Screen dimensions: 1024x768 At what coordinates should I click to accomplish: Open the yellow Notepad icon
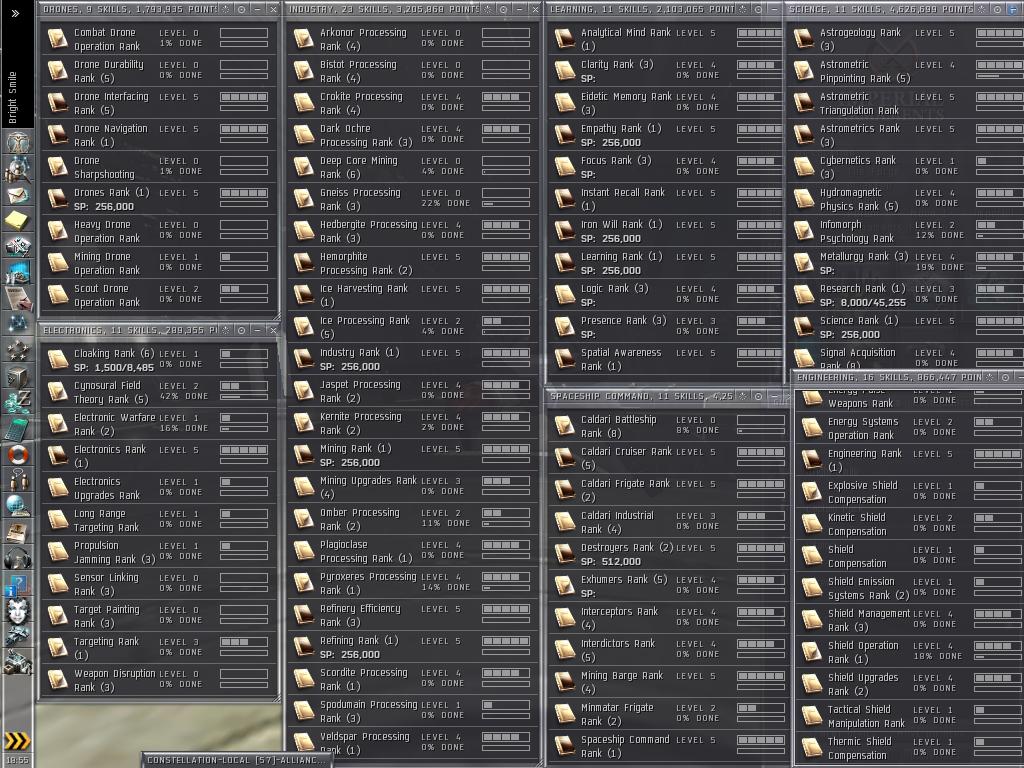coord(18,221)
